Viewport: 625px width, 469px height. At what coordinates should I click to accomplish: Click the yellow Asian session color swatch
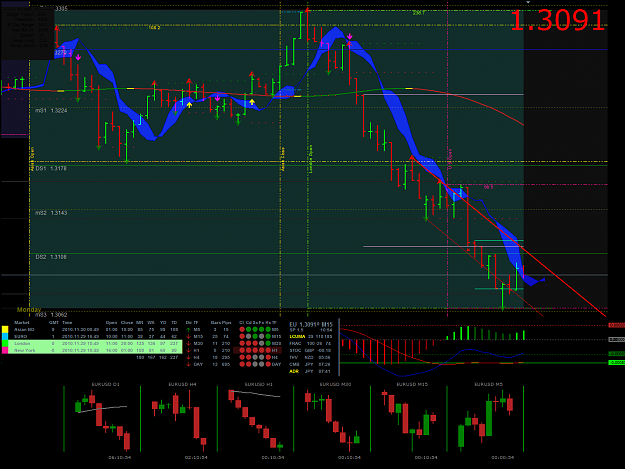5,330
